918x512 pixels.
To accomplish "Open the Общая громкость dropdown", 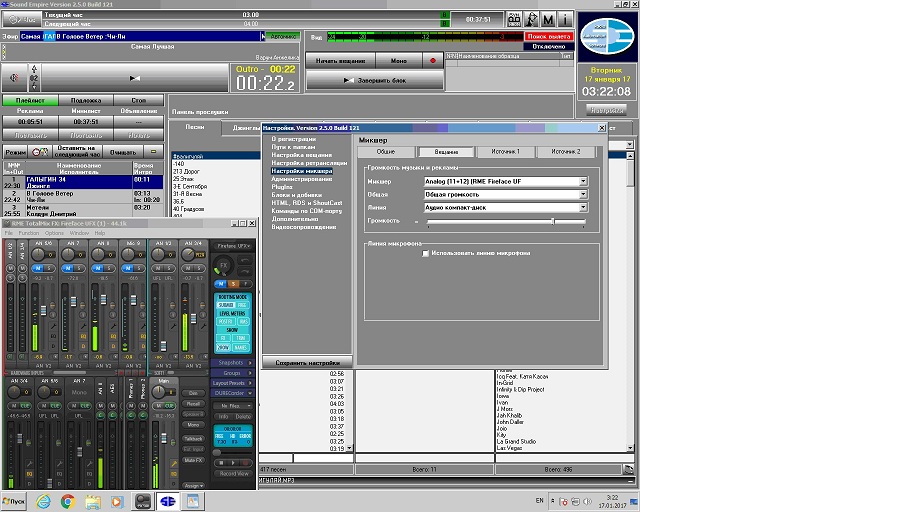I will [583, 194].
